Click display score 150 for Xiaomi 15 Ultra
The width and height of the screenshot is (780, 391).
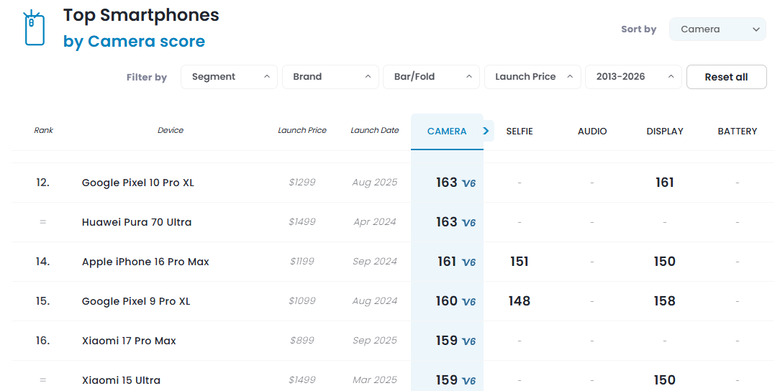(x=665, y=380)
